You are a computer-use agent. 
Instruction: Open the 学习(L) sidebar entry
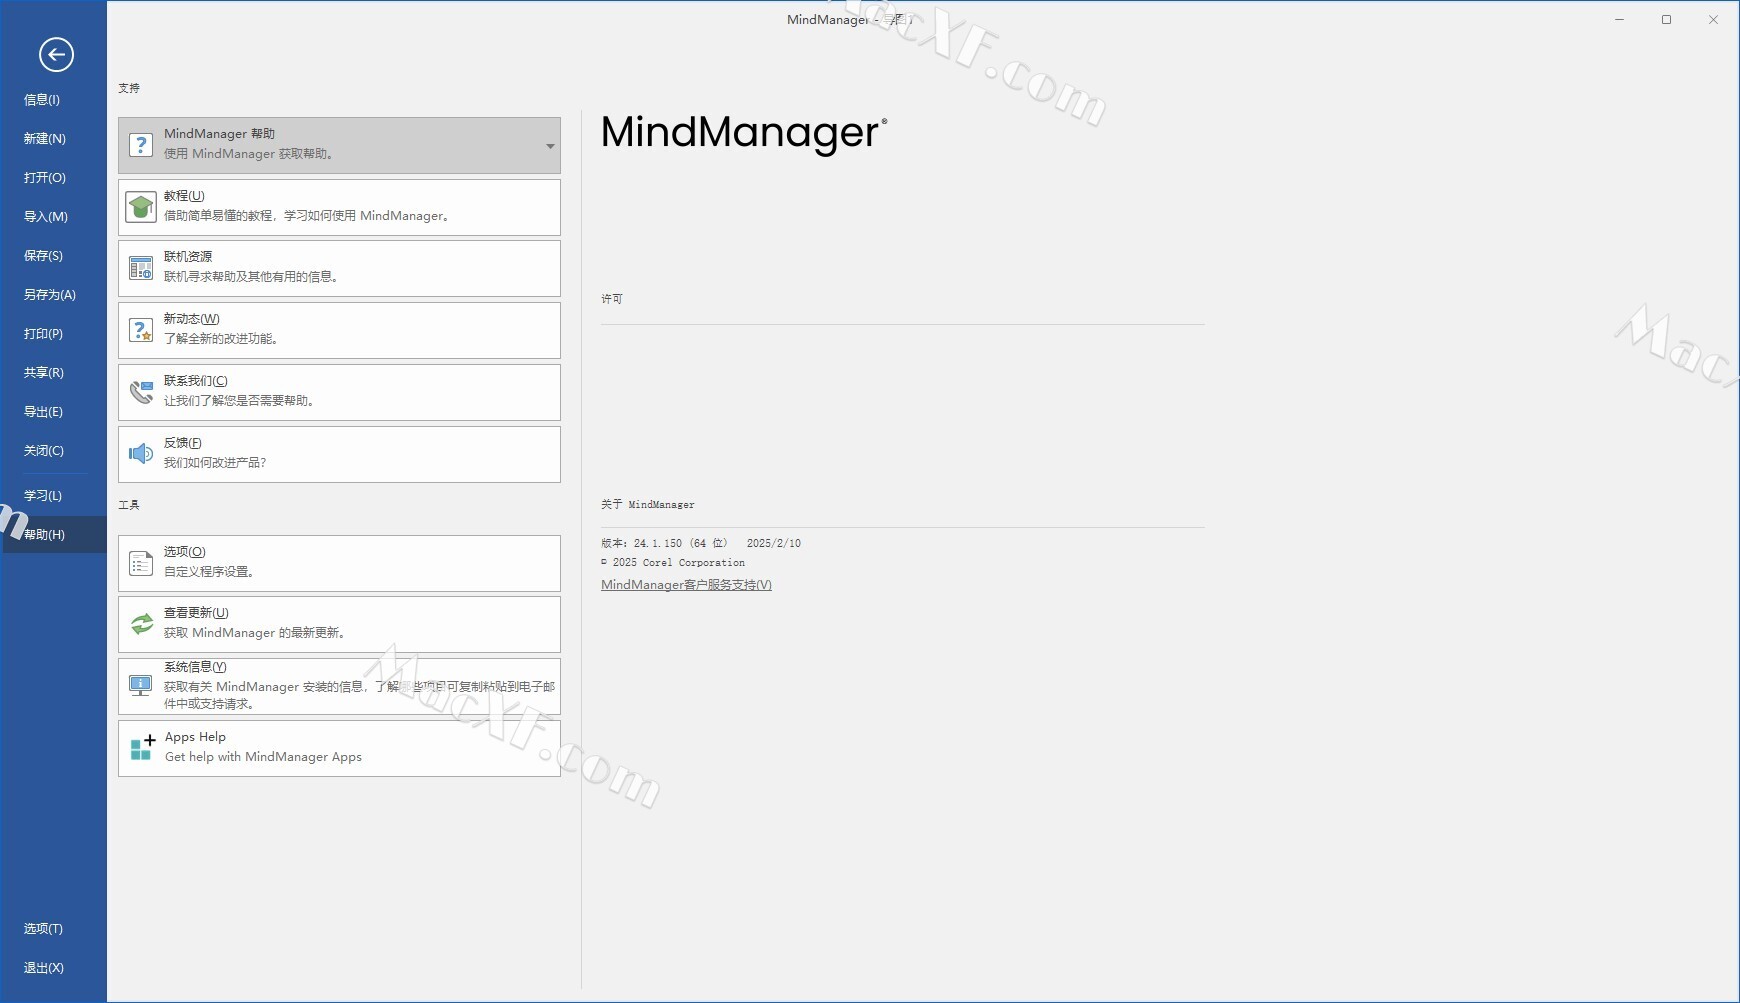coord(53,495)
